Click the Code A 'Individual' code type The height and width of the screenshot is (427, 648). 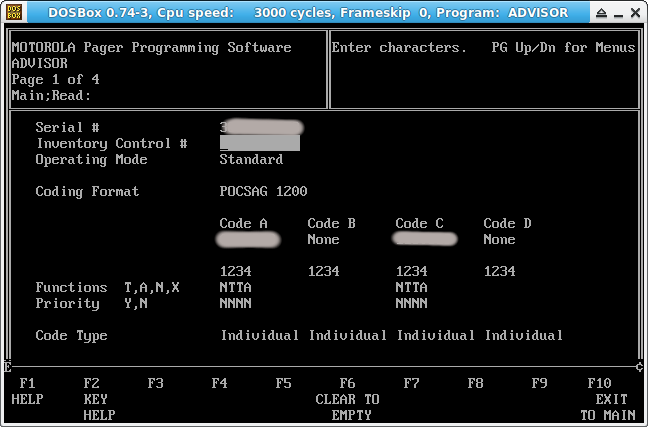(260, 335)
